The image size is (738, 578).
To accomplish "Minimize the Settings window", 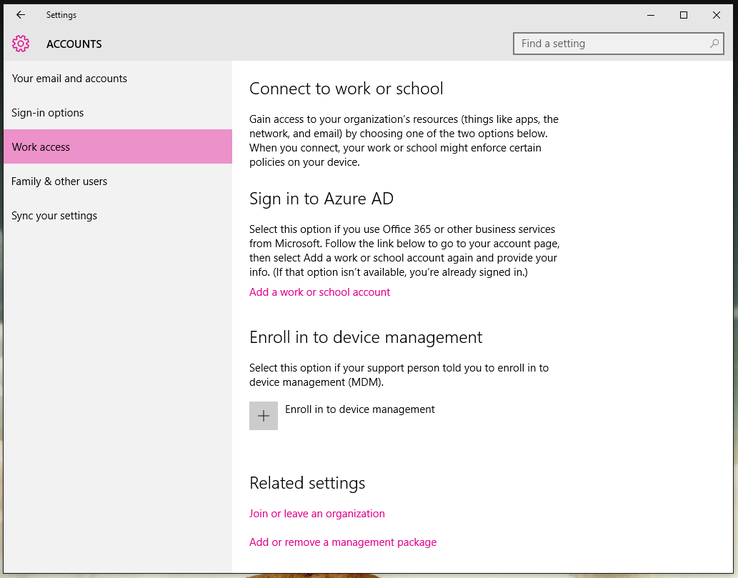I will 650,15.
